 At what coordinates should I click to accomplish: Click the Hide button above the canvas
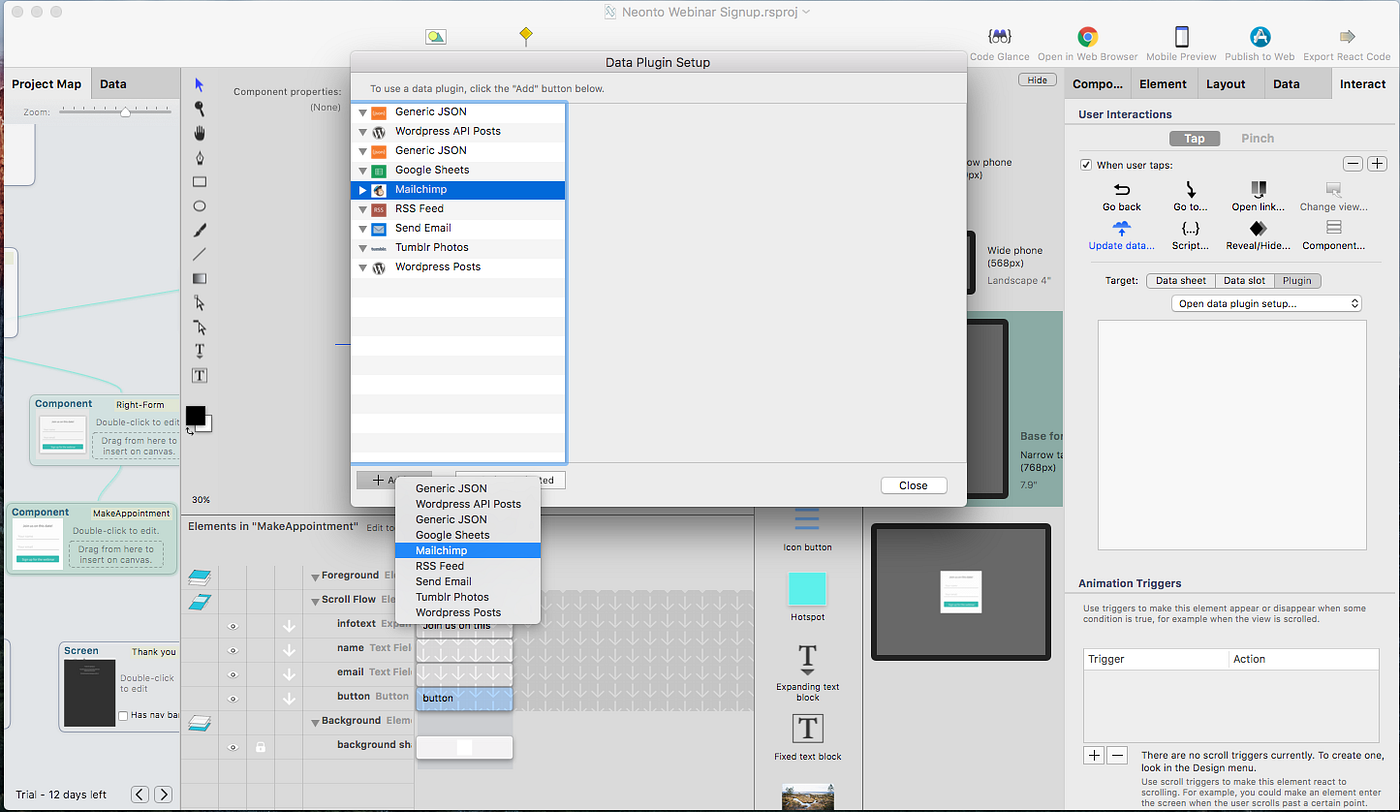[x=1037, y=79]
